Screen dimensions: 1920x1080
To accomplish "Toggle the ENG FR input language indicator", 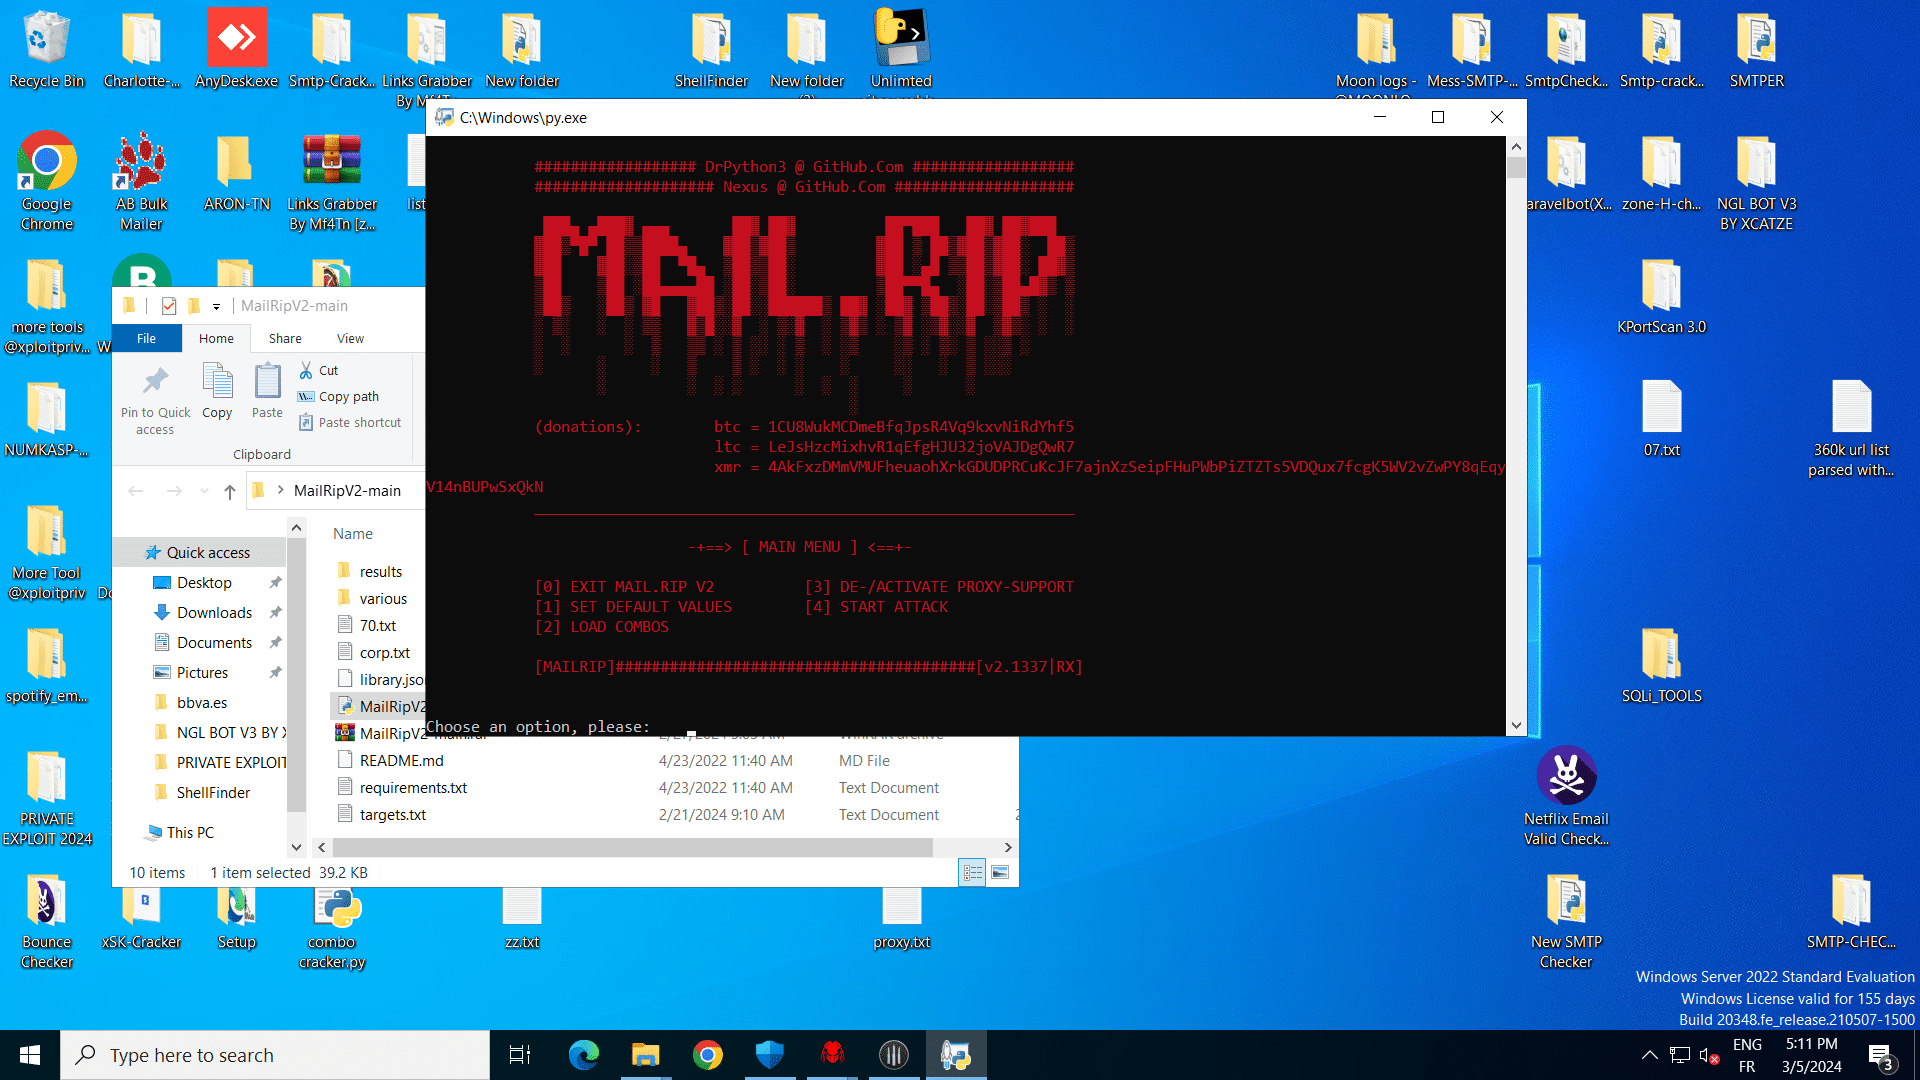I will click(x=1746, y=1055).
